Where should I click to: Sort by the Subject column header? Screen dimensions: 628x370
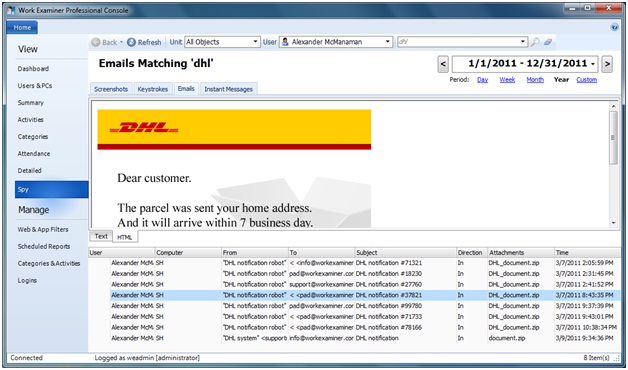pos(406,253)
